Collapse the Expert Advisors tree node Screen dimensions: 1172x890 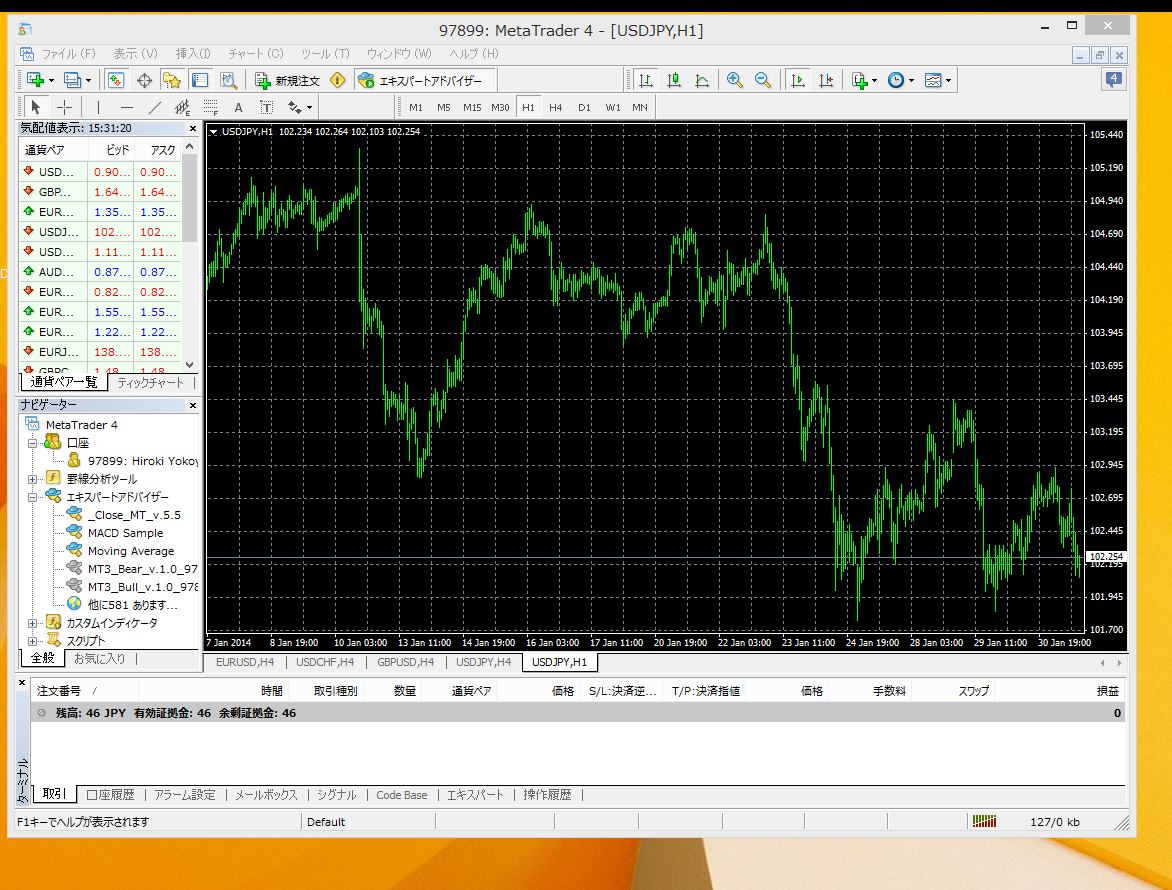coord(32,497)
